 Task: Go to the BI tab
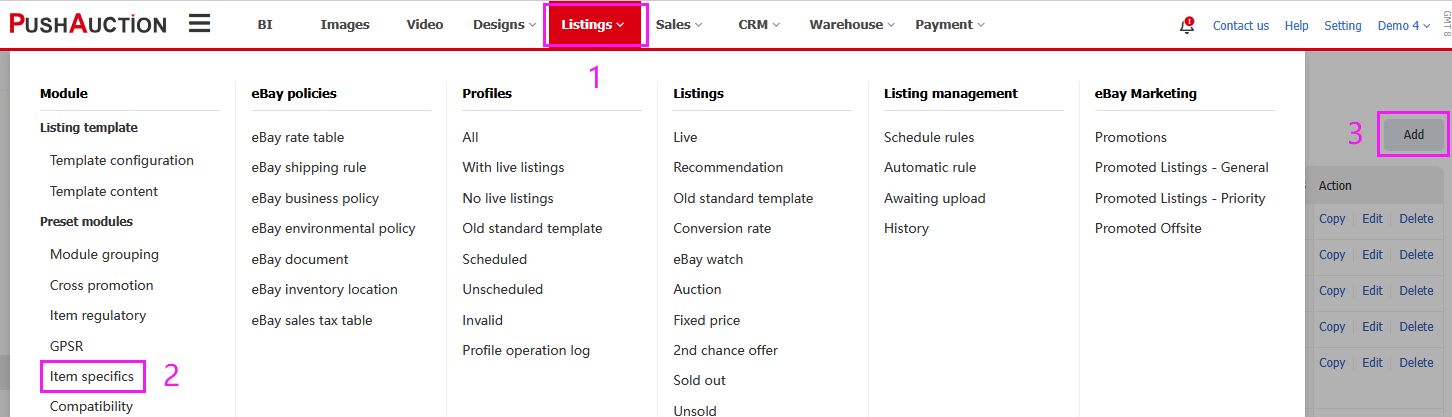point(265,25)
